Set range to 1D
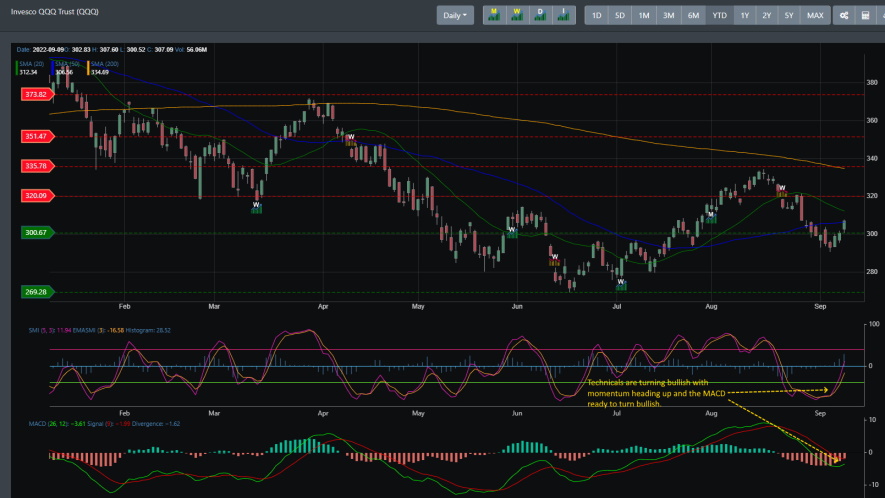 597,15
